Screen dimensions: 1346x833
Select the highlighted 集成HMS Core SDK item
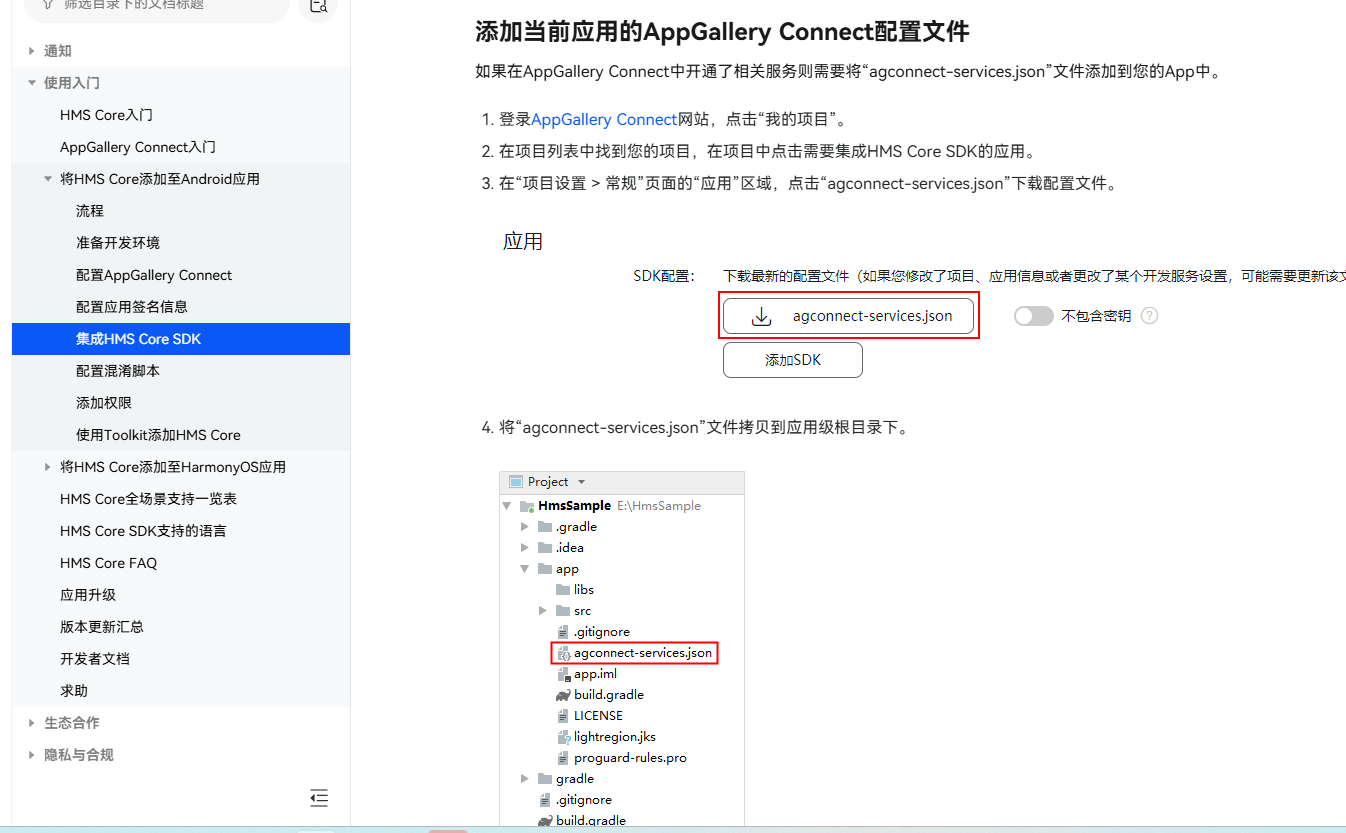pos(181,339)
